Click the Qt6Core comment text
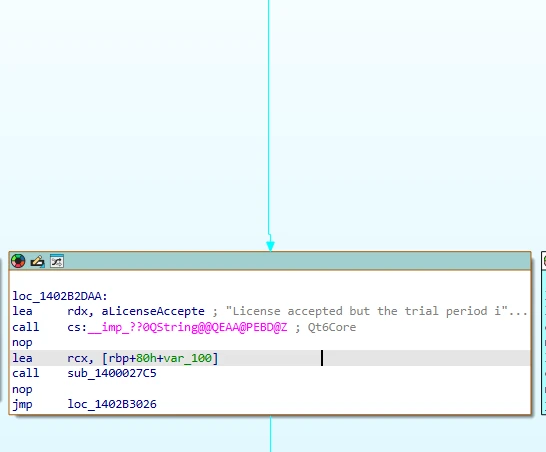546x452 pixels. click(x=332, y=327)
